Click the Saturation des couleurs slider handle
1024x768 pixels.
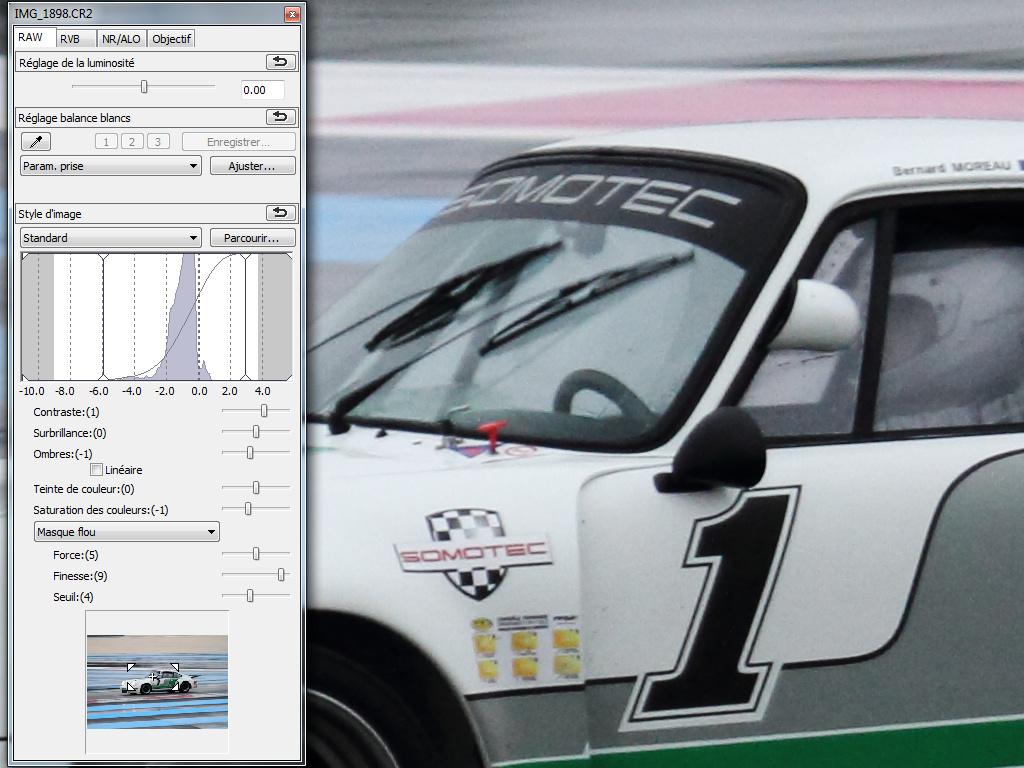pos(248,509)
